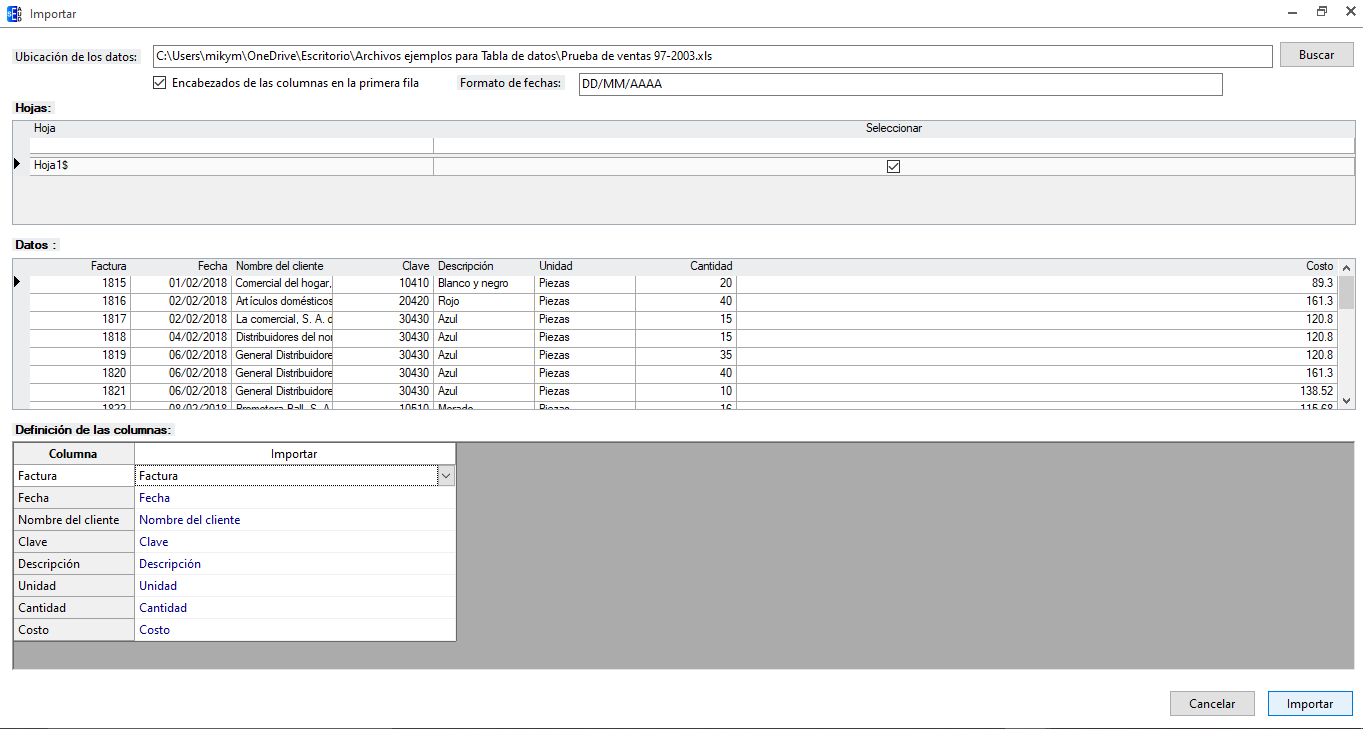The width and height of the screenshot is (1363, 729).
Task: Click the row indicator arrow beside Hoja1$
Action: point(18,164)
